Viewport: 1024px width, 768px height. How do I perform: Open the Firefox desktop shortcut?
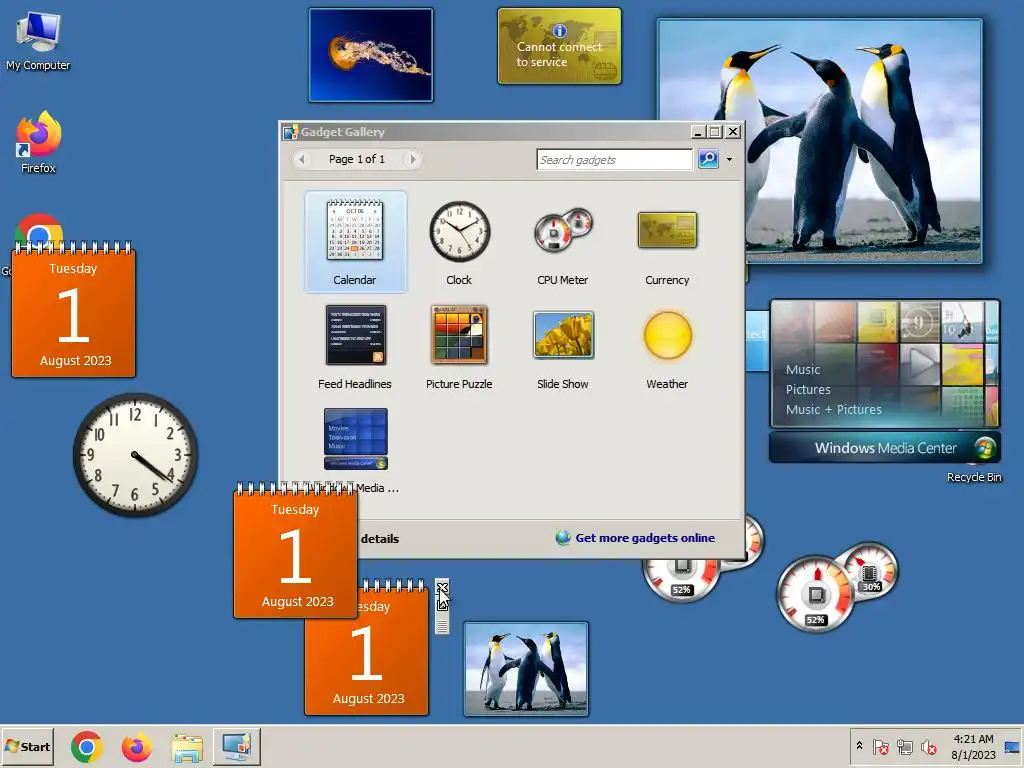[x=38, y=141]
